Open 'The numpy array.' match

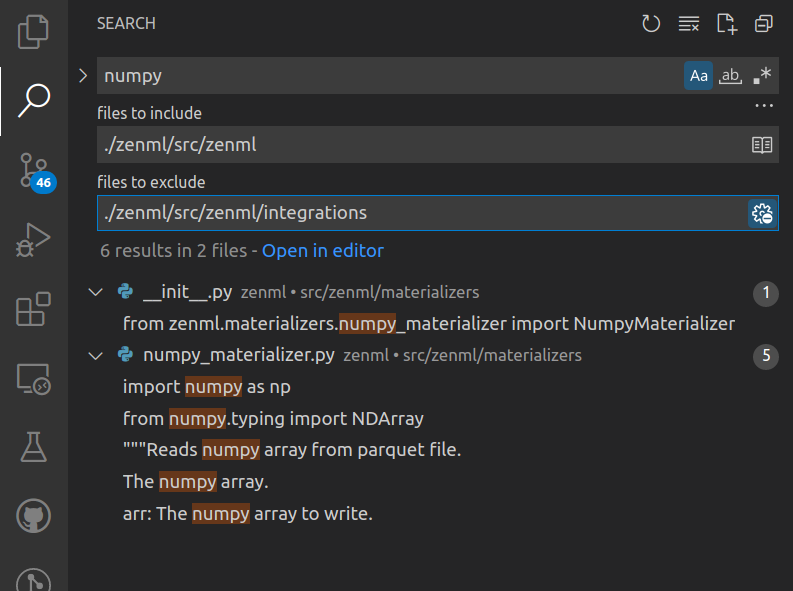(195, 482)
